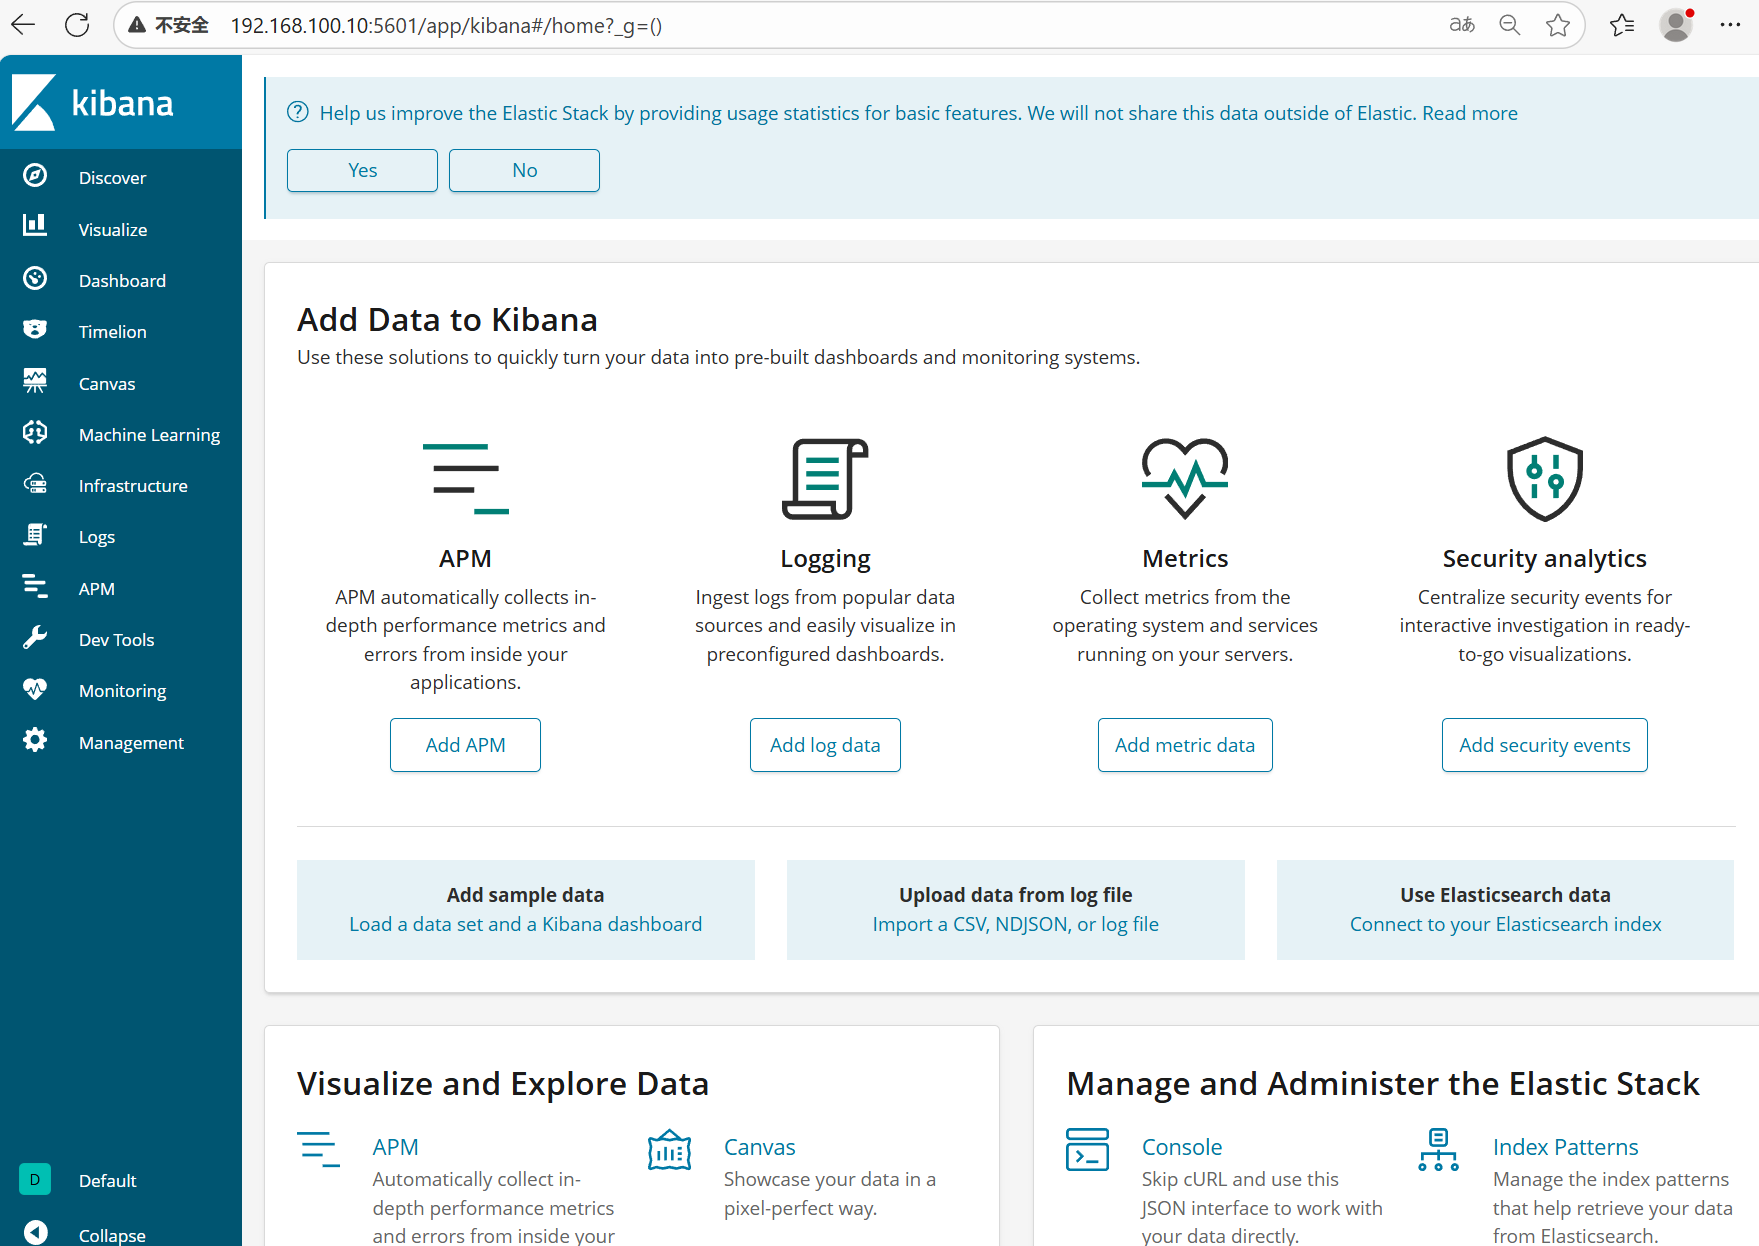Select Discover in the sidebar
Image resolution: width=1759 pixels, height=1246 pixels.
click(x=112, y=178)
